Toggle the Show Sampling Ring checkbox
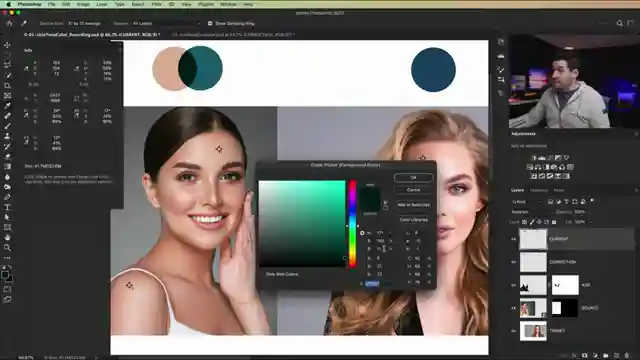Image resolution: width=640 pixels, height=360 pixels. [210, 24]
